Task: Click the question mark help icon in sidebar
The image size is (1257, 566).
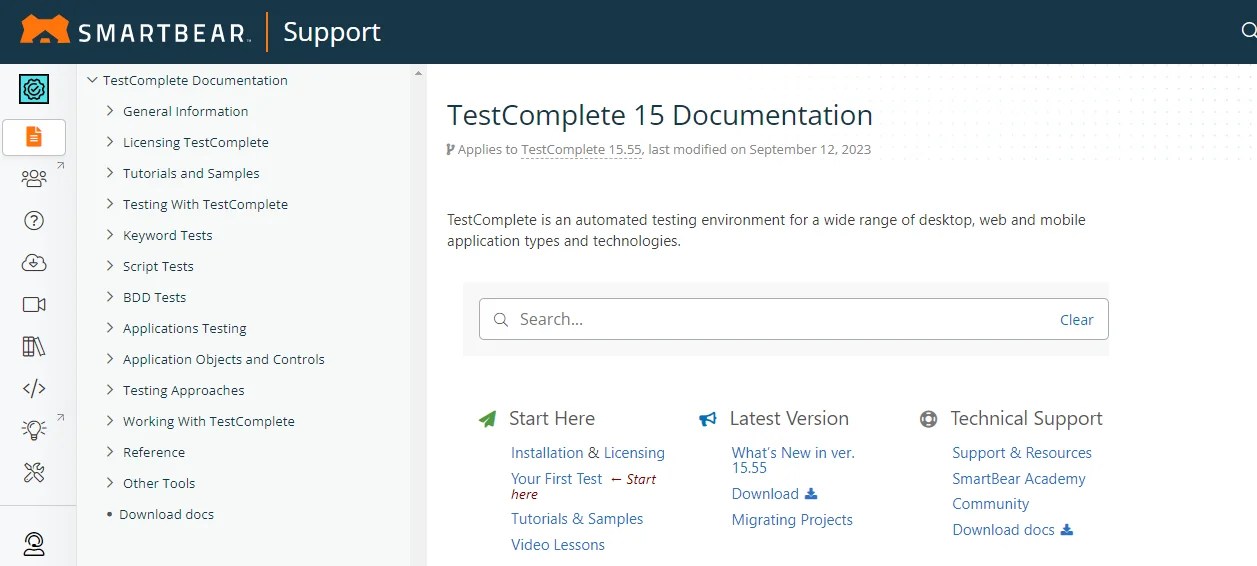Action: click(34, 221)
